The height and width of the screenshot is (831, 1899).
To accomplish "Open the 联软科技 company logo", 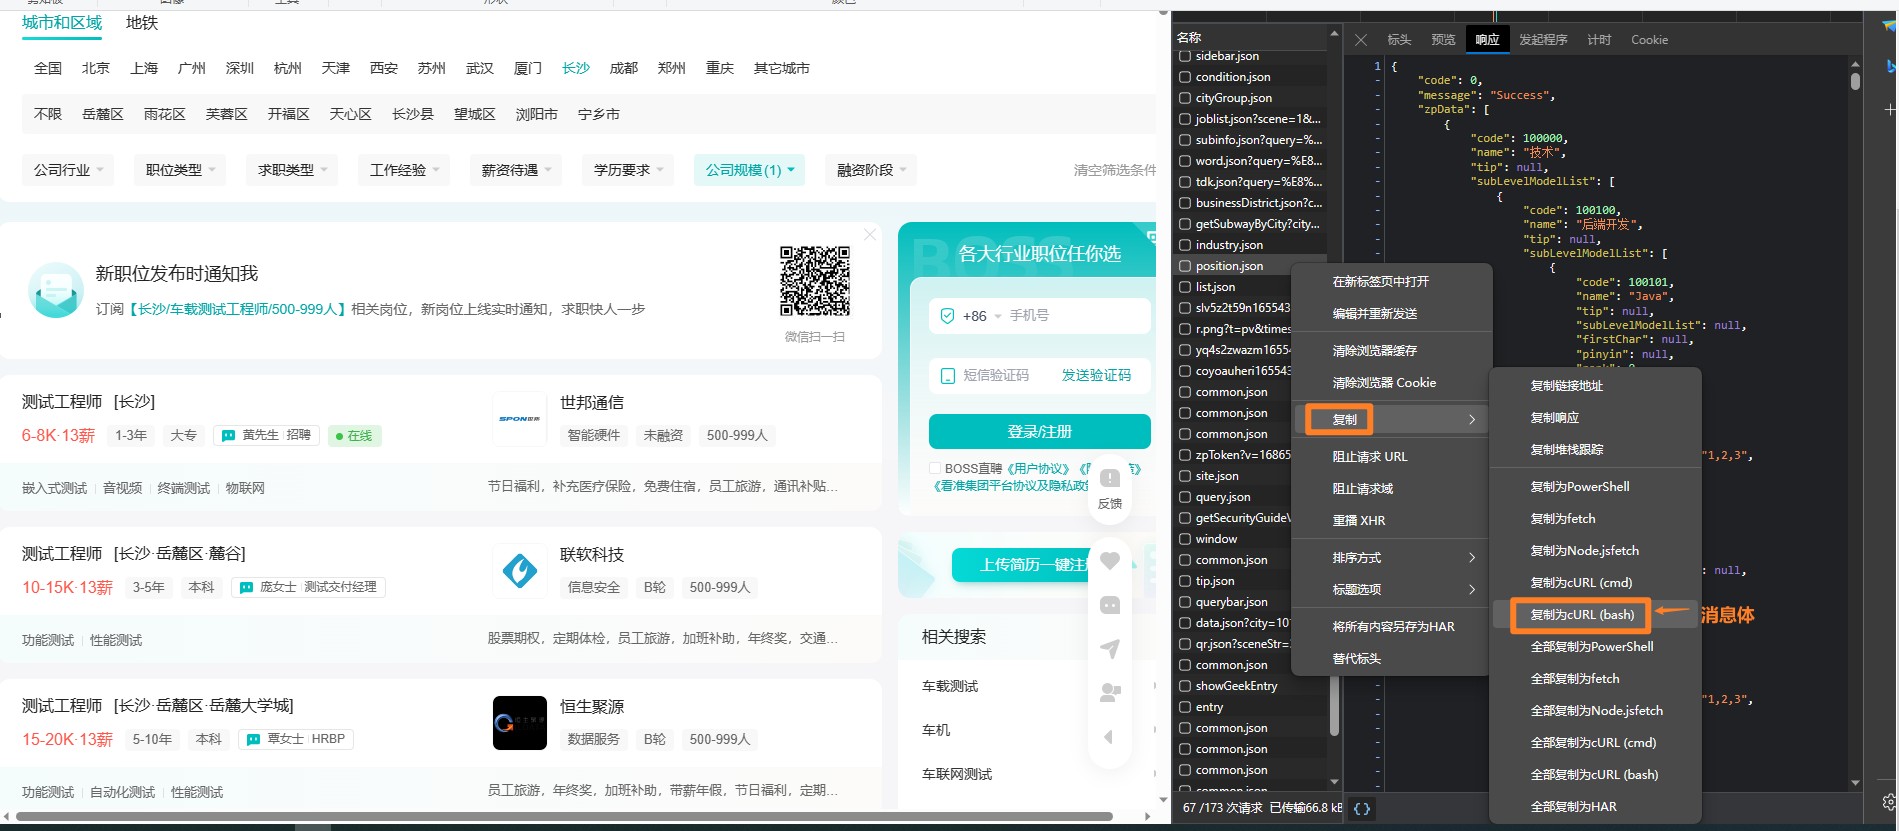I will (519, 571).
